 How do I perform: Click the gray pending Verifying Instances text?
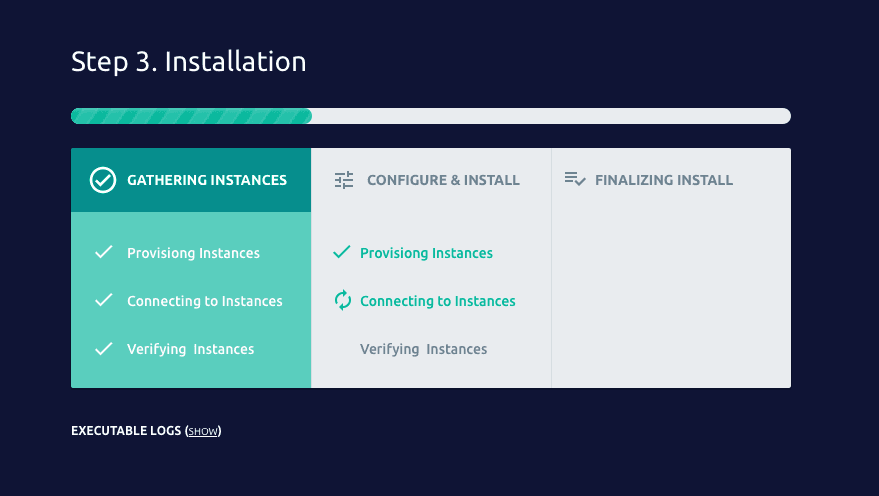pos(423,350)
